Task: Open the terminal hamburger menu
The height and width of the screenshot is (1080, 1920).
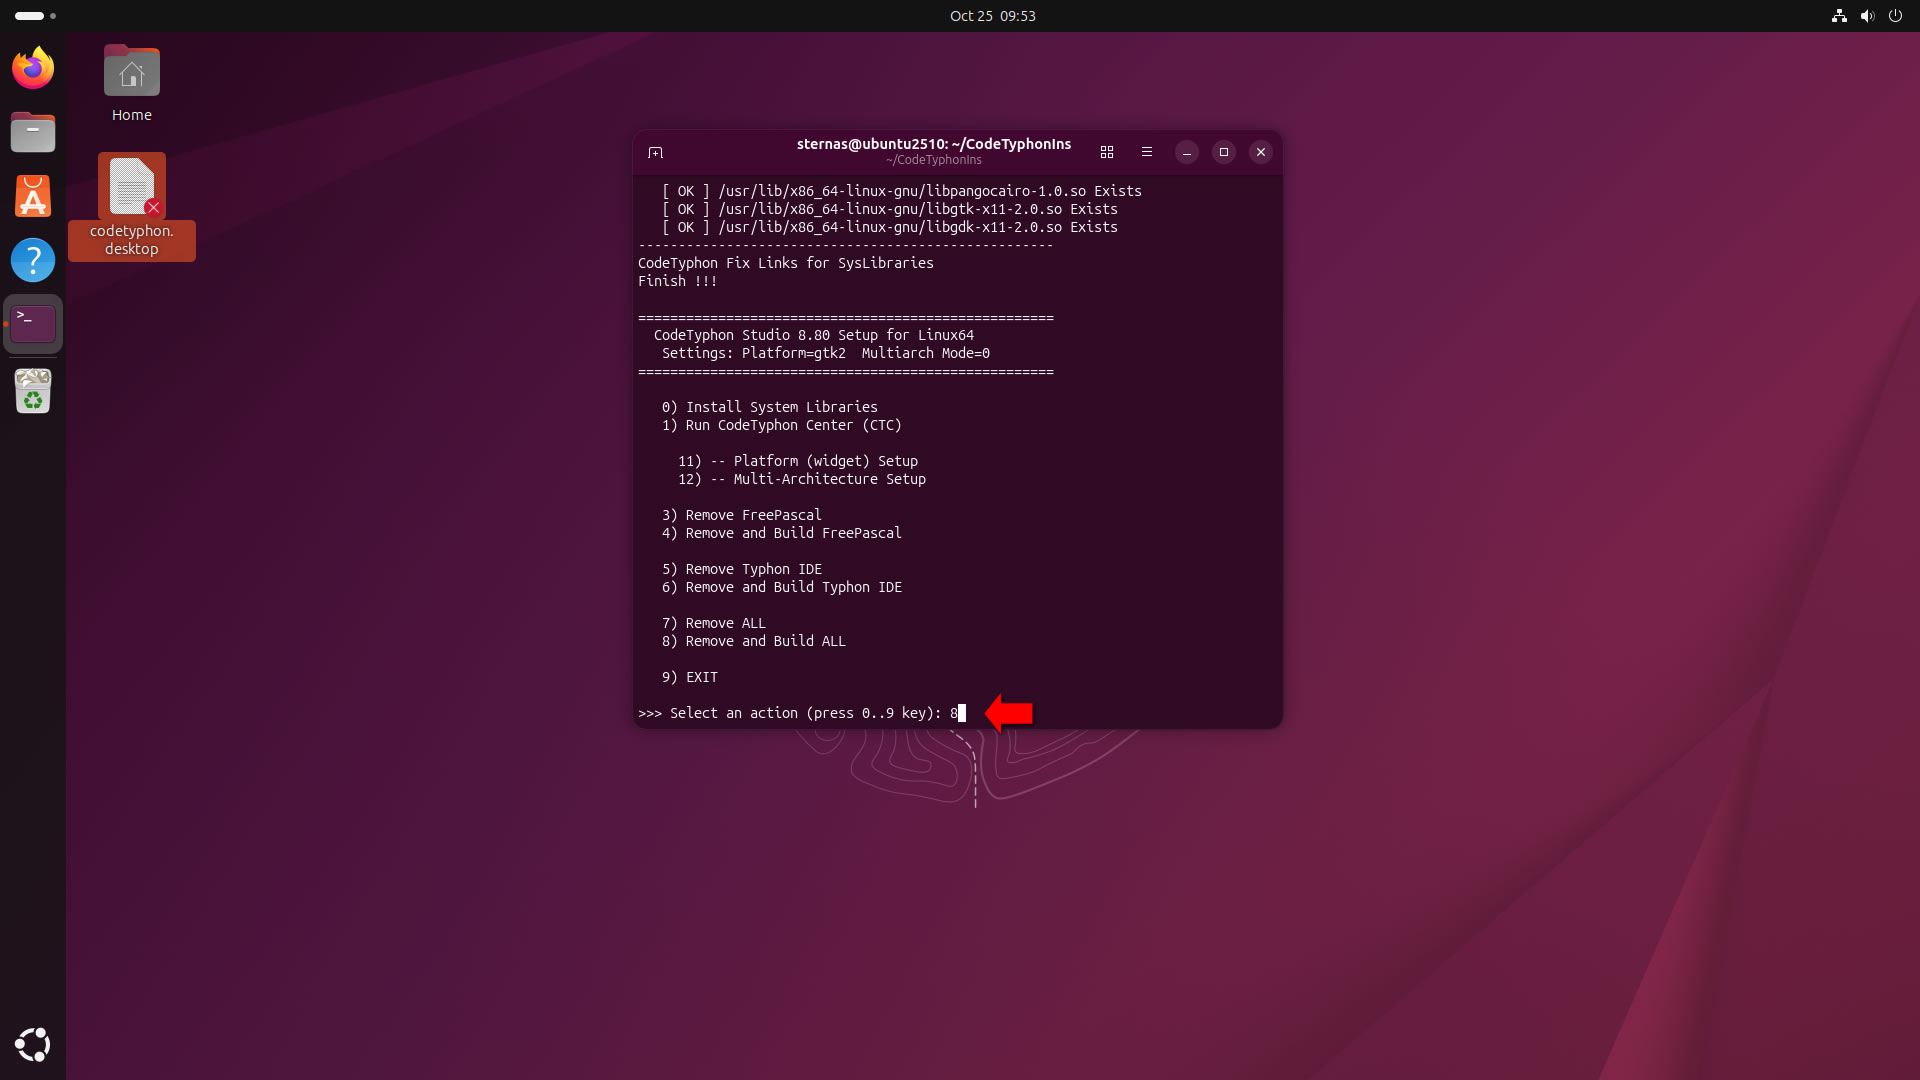Action: tap(1146, 152)
